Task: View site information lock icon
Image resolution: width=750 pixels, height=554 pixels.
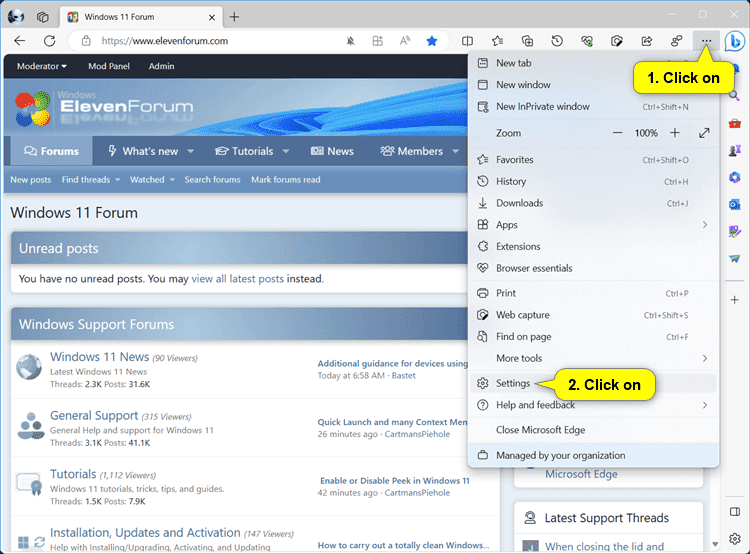Action: (x=86, y=41)
